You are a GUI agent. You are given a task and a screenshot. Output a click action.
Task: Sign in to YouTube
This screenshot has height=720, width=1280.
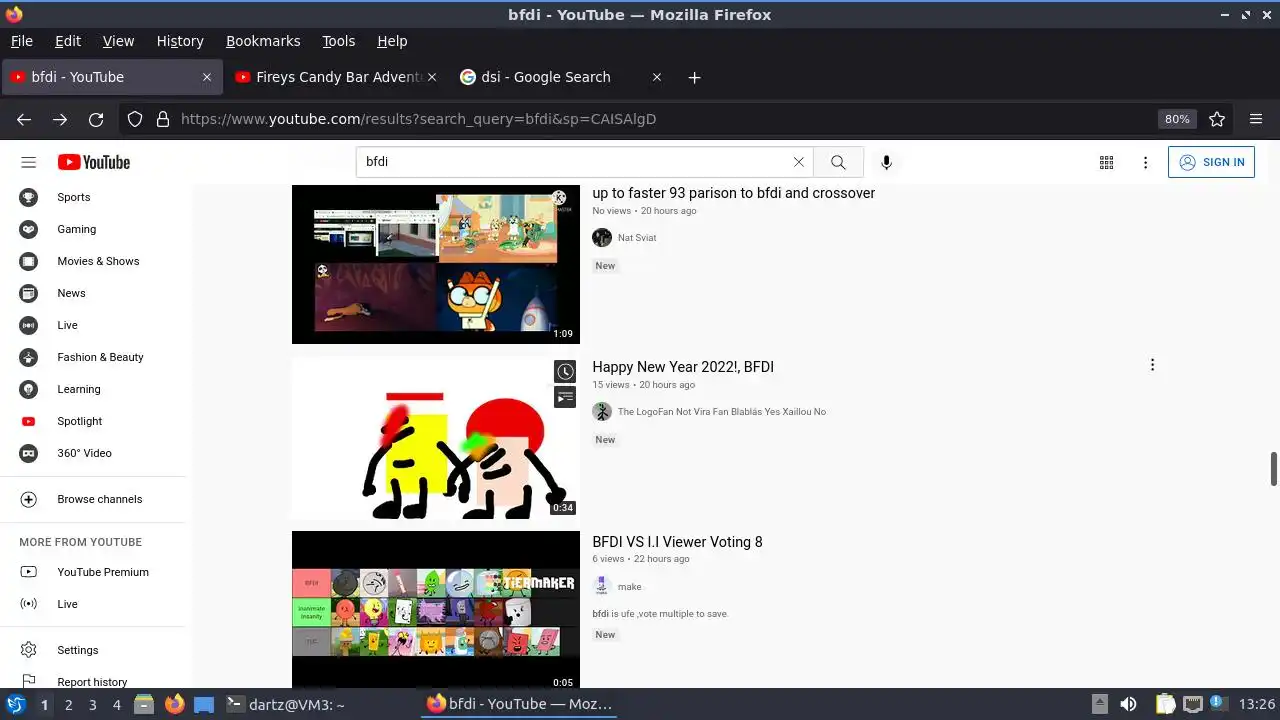[x=1211, y=162]
